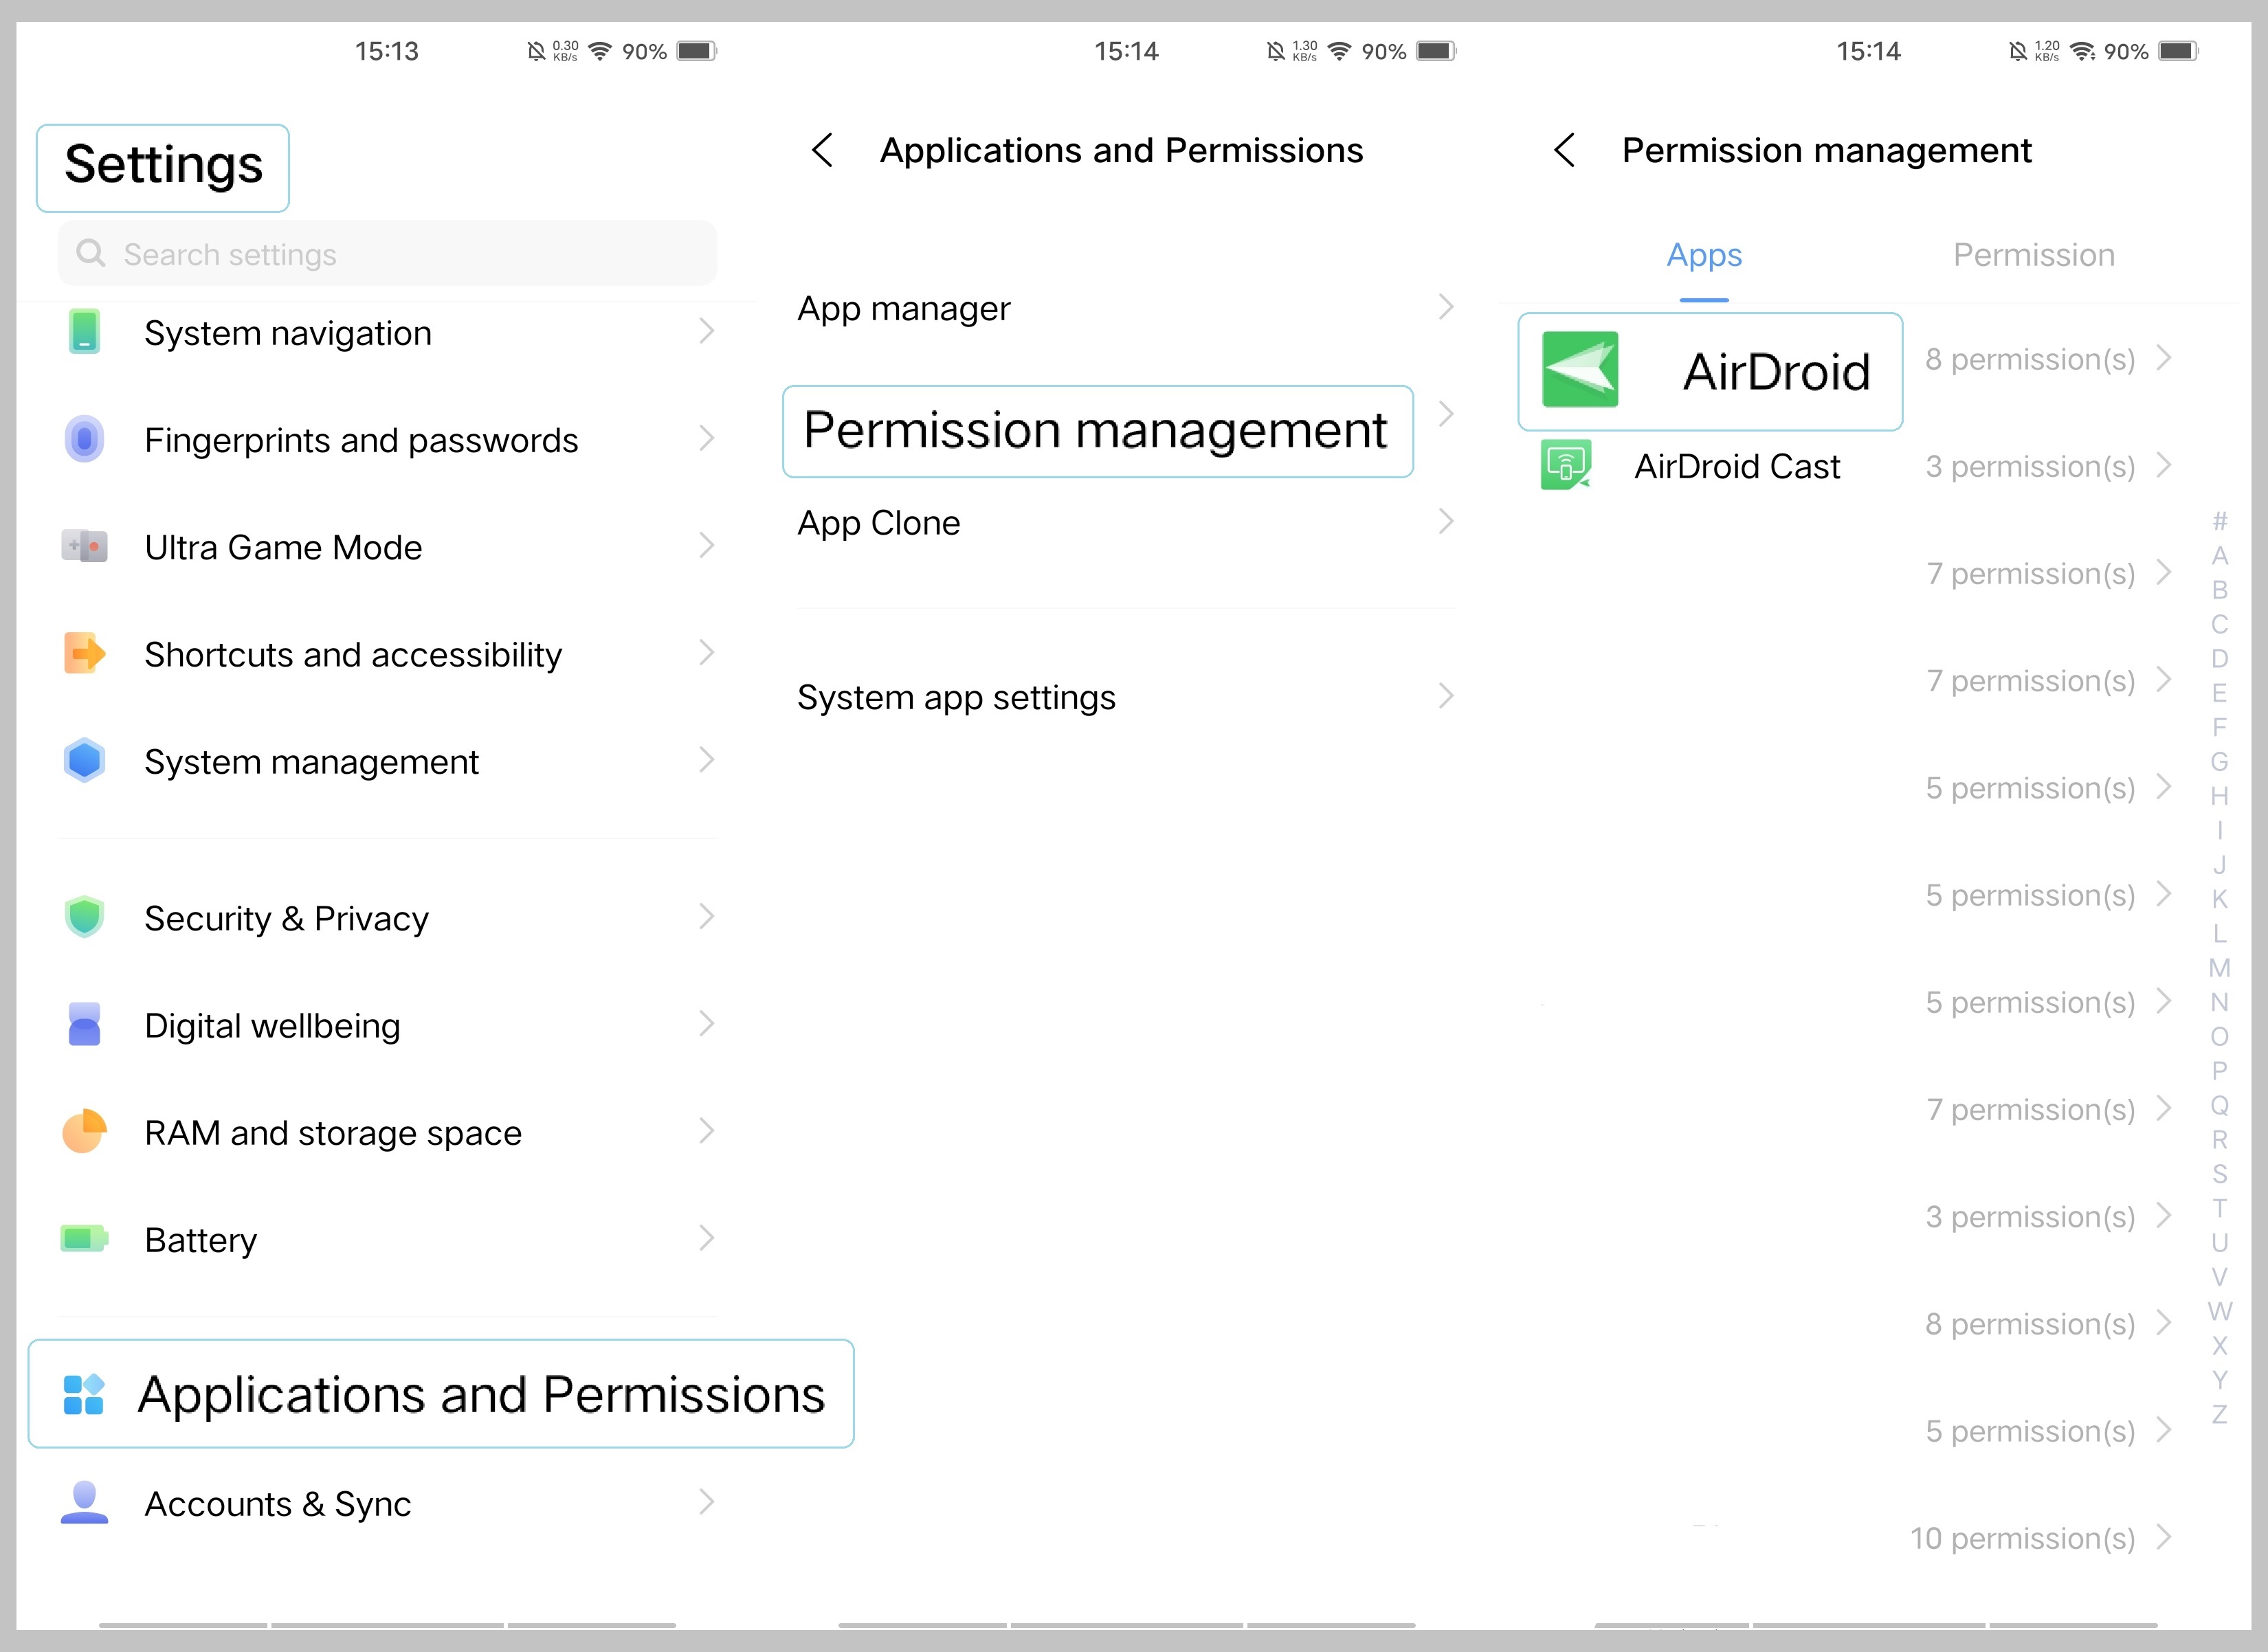Select the Apps tab
The width and height of the screenshot is (2268, 1652).
click(x=1704, y=255)
